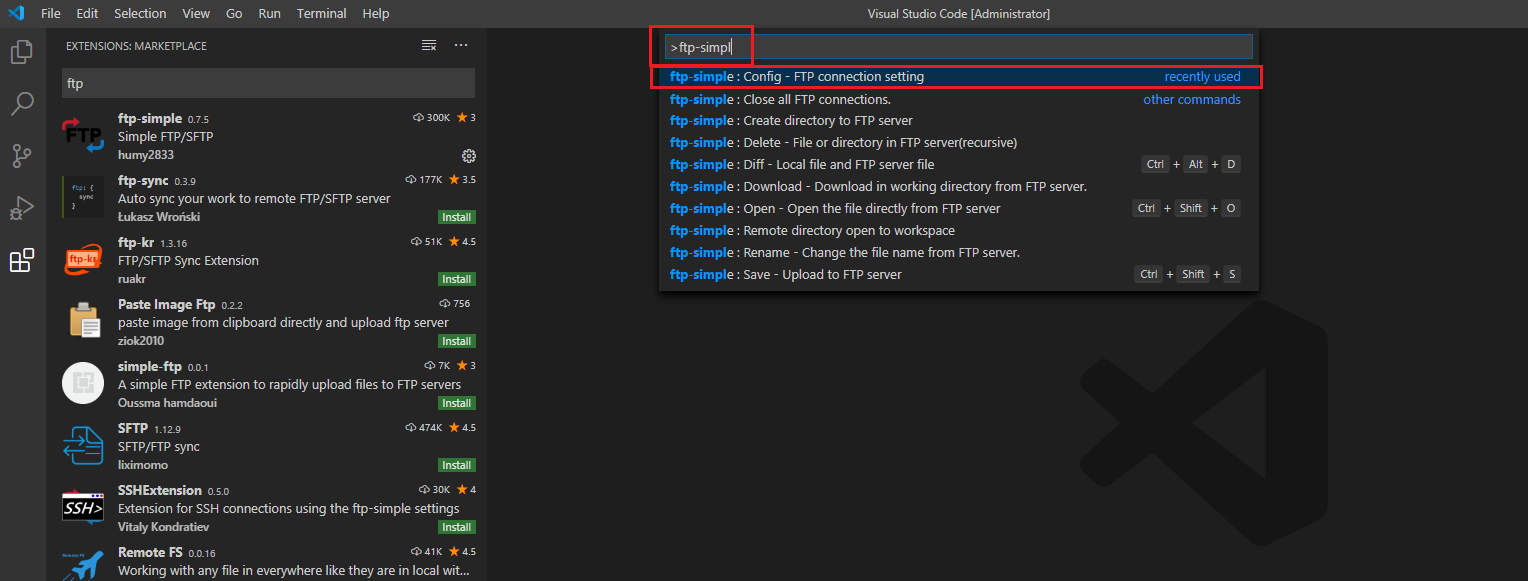Click the ftp-sync extension icon
Viewport: 1528px width, 581px height.
(x=83, y=197)
